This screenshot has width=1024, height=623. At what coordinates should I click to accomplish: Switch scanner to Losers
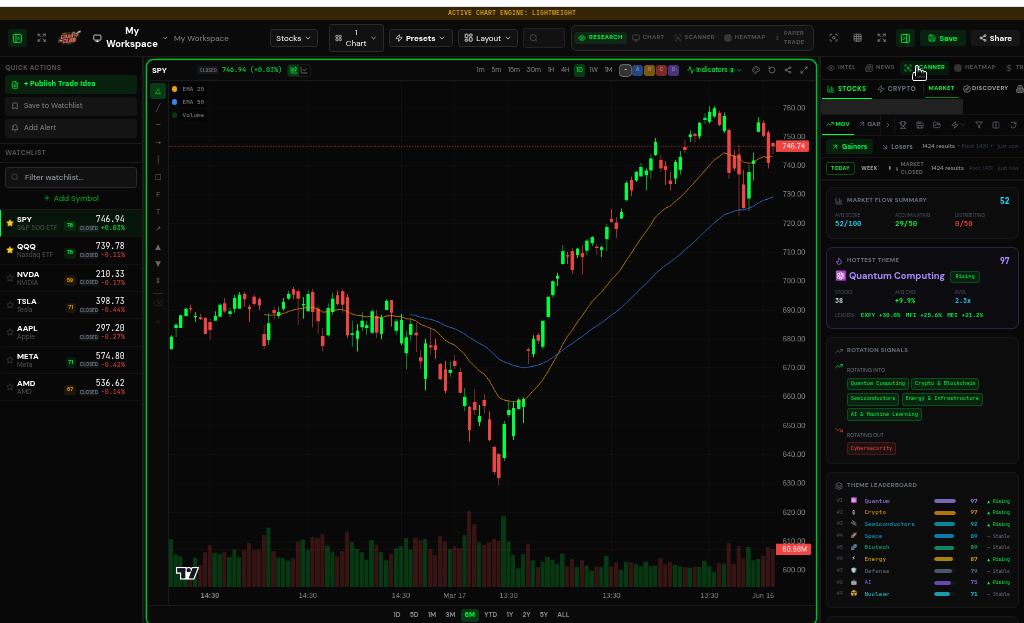(897, 147)
